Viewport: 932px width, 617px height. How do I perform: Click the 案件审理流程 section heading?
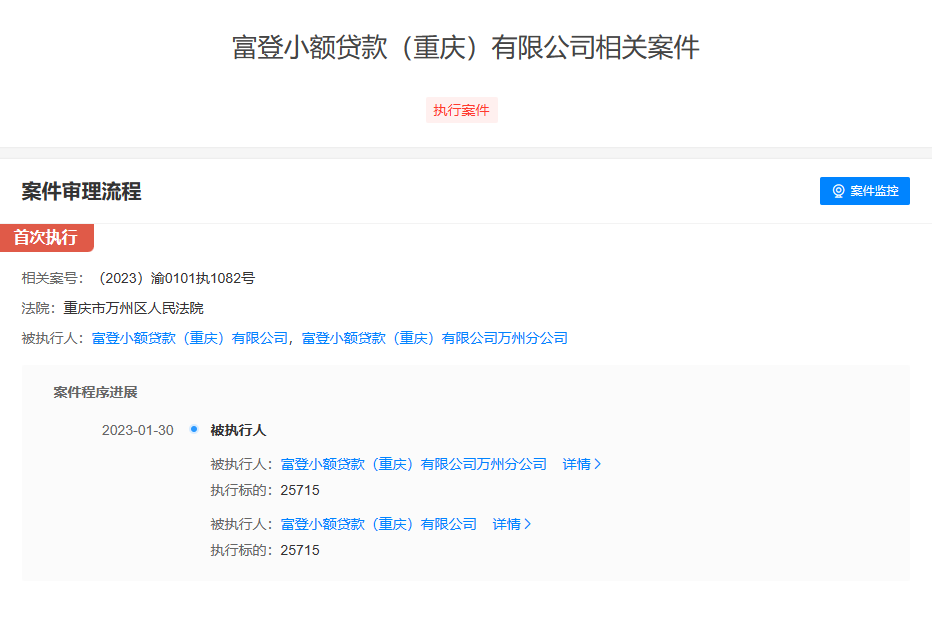point(81,192)
